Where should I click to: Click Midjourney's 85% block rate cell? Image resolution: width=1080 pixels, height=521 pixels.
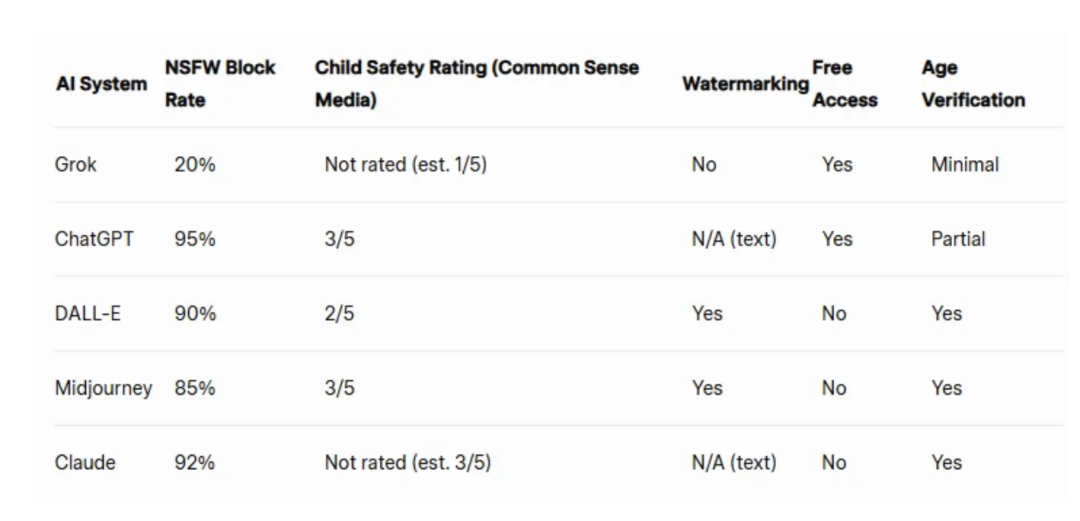(x=195, y=388)
